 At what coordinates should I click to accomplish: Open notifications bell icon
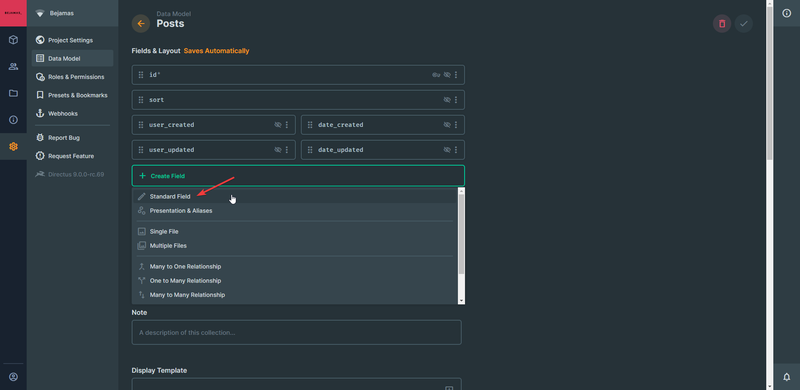coord(787,376)
